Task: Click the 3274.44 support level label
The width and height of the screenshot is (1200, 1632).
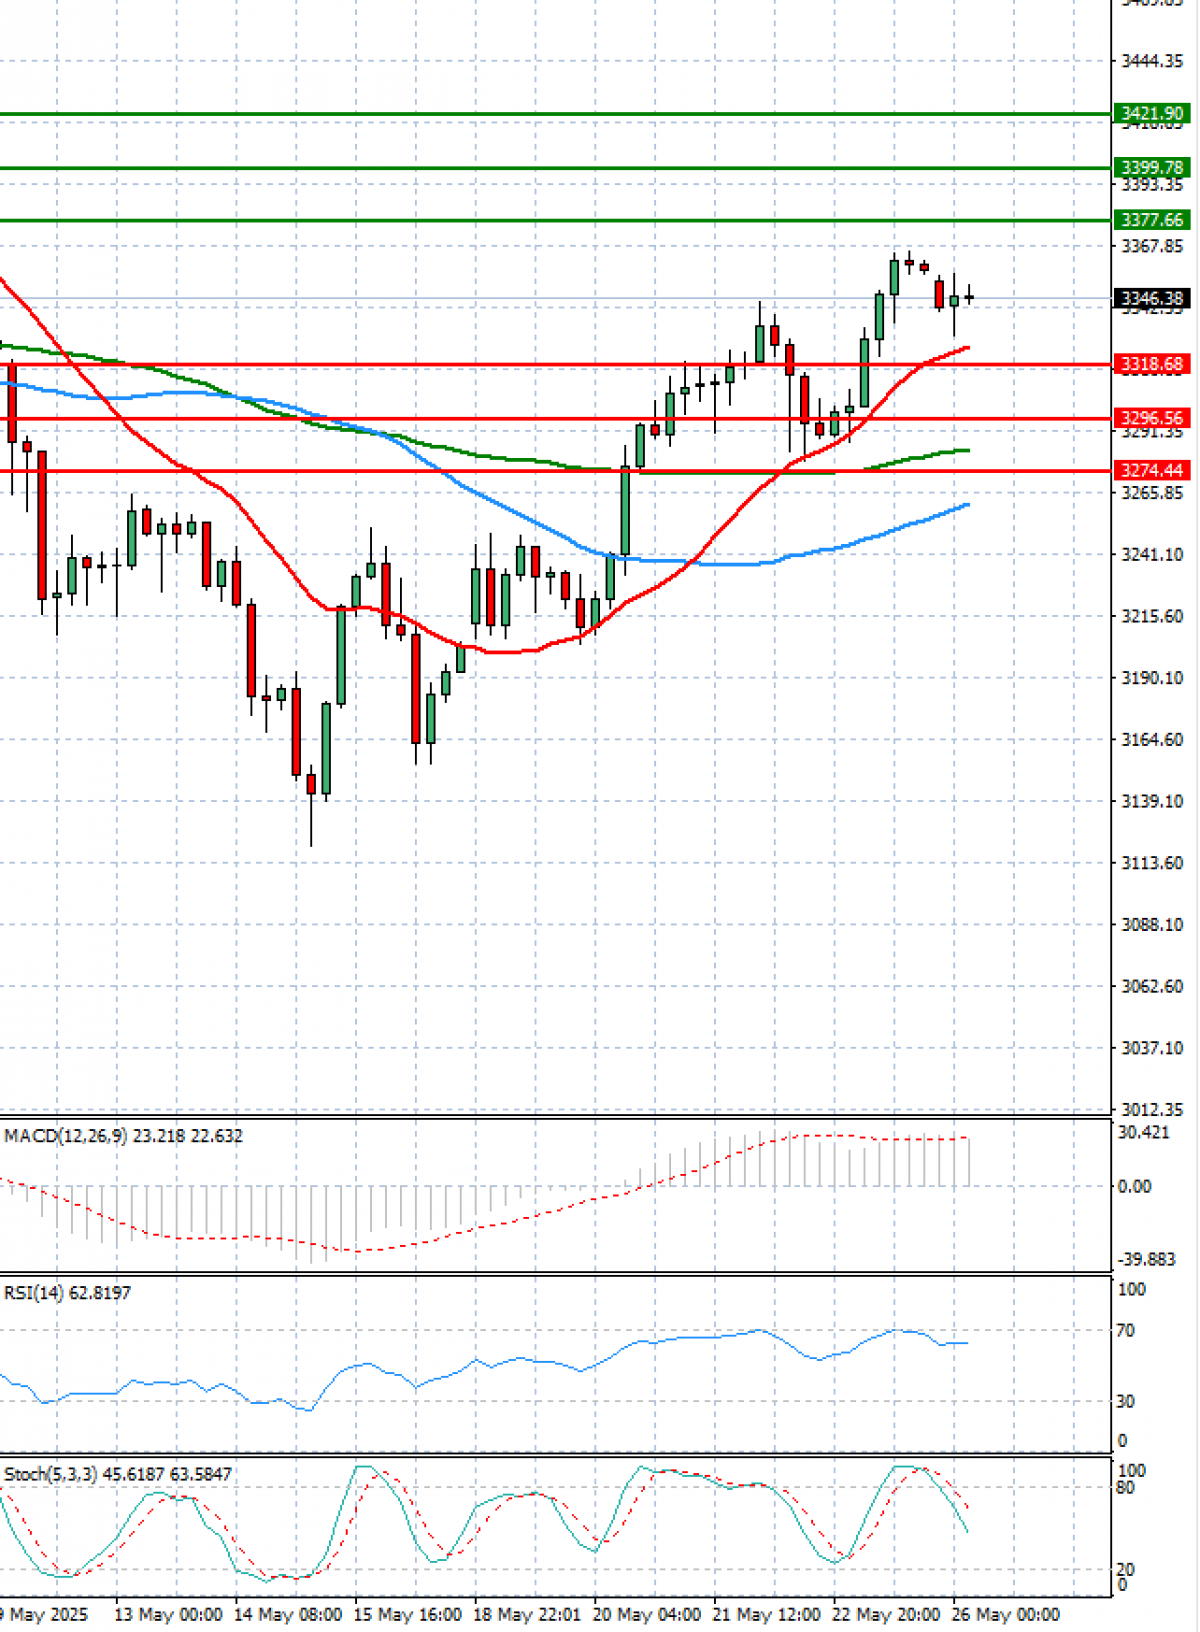Action: [x=1152, y=470]
